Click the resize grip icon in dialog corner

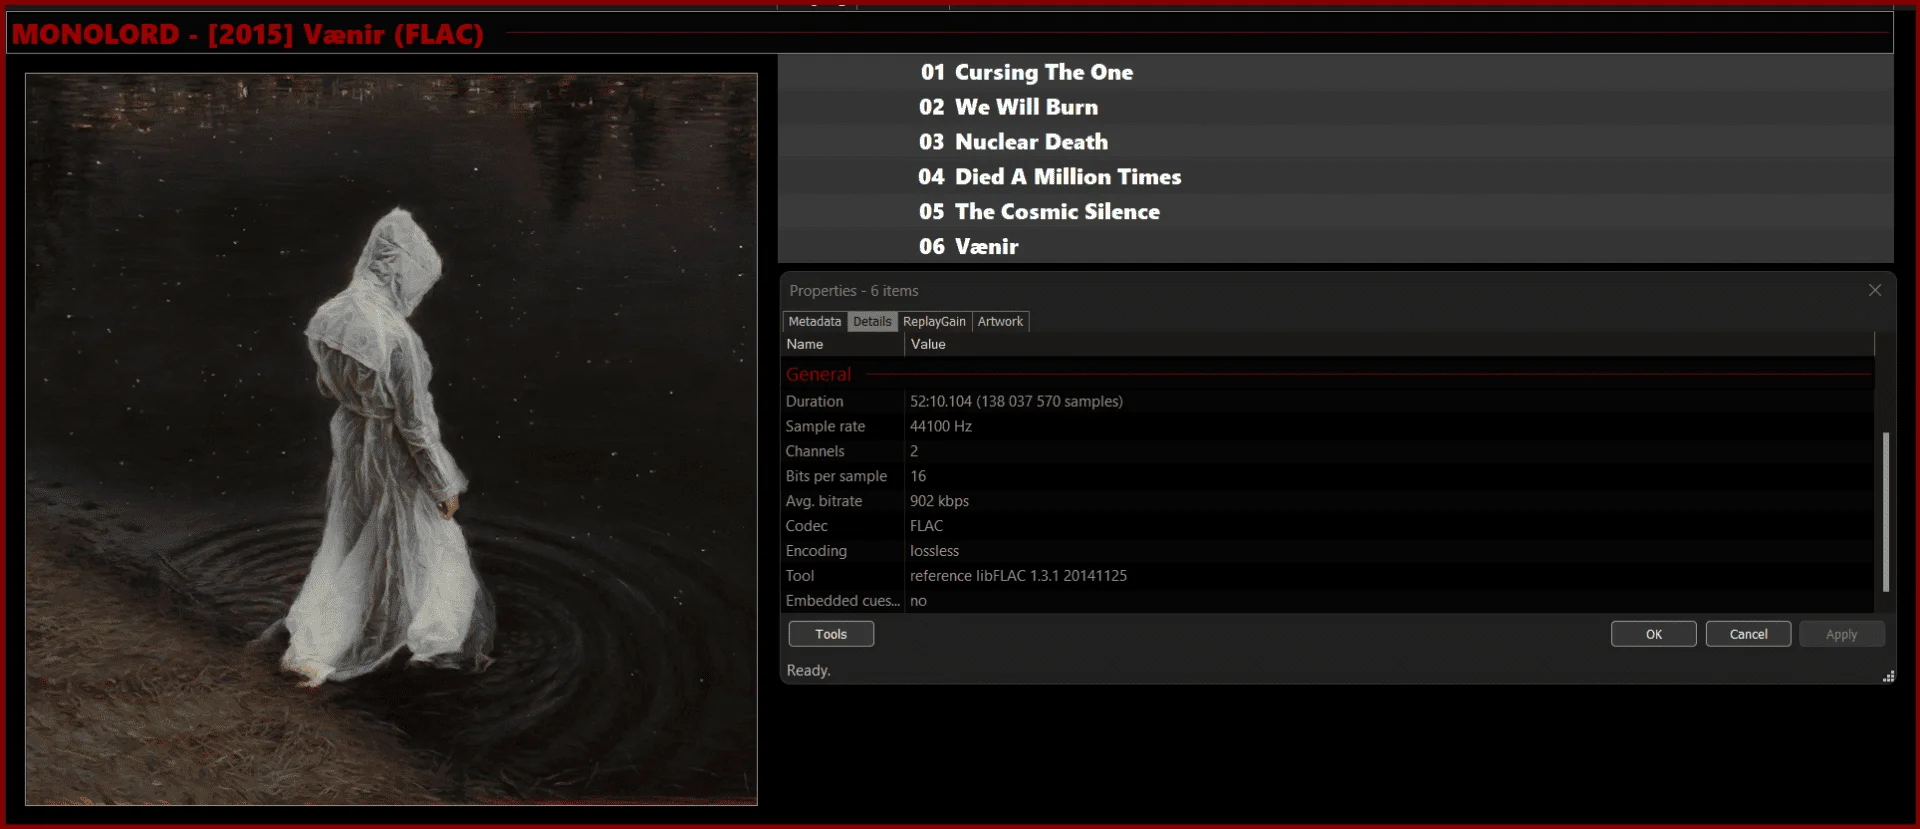(1888, 677)
